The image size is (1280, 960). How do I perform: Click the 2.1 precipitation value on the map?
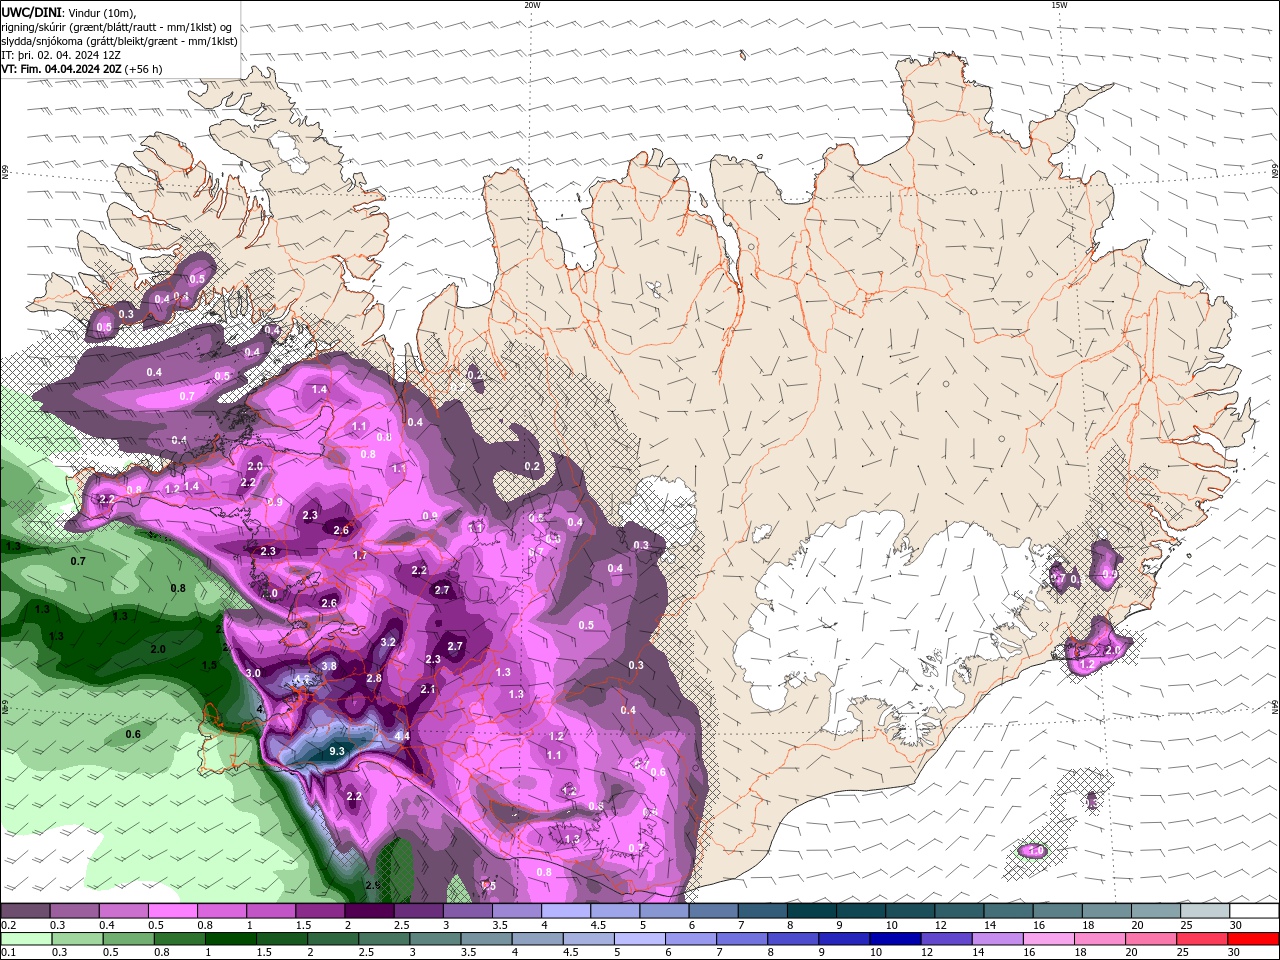[428, 690]
